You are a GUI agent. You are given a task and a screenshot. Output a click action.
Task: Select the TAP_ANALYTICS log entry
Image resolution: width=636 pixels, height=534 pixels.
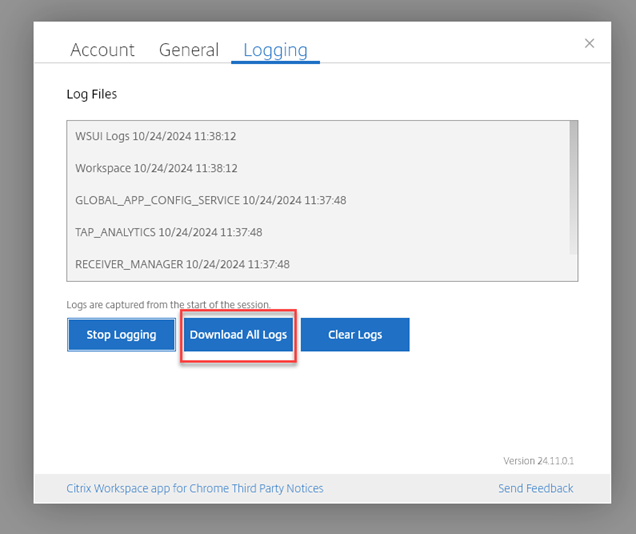point(168,232)
